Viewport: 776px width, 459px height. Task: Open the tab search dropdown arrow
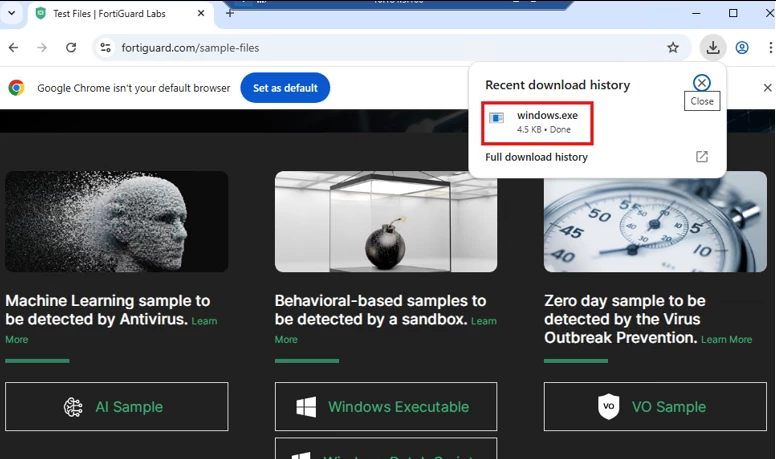pos(11,13)
